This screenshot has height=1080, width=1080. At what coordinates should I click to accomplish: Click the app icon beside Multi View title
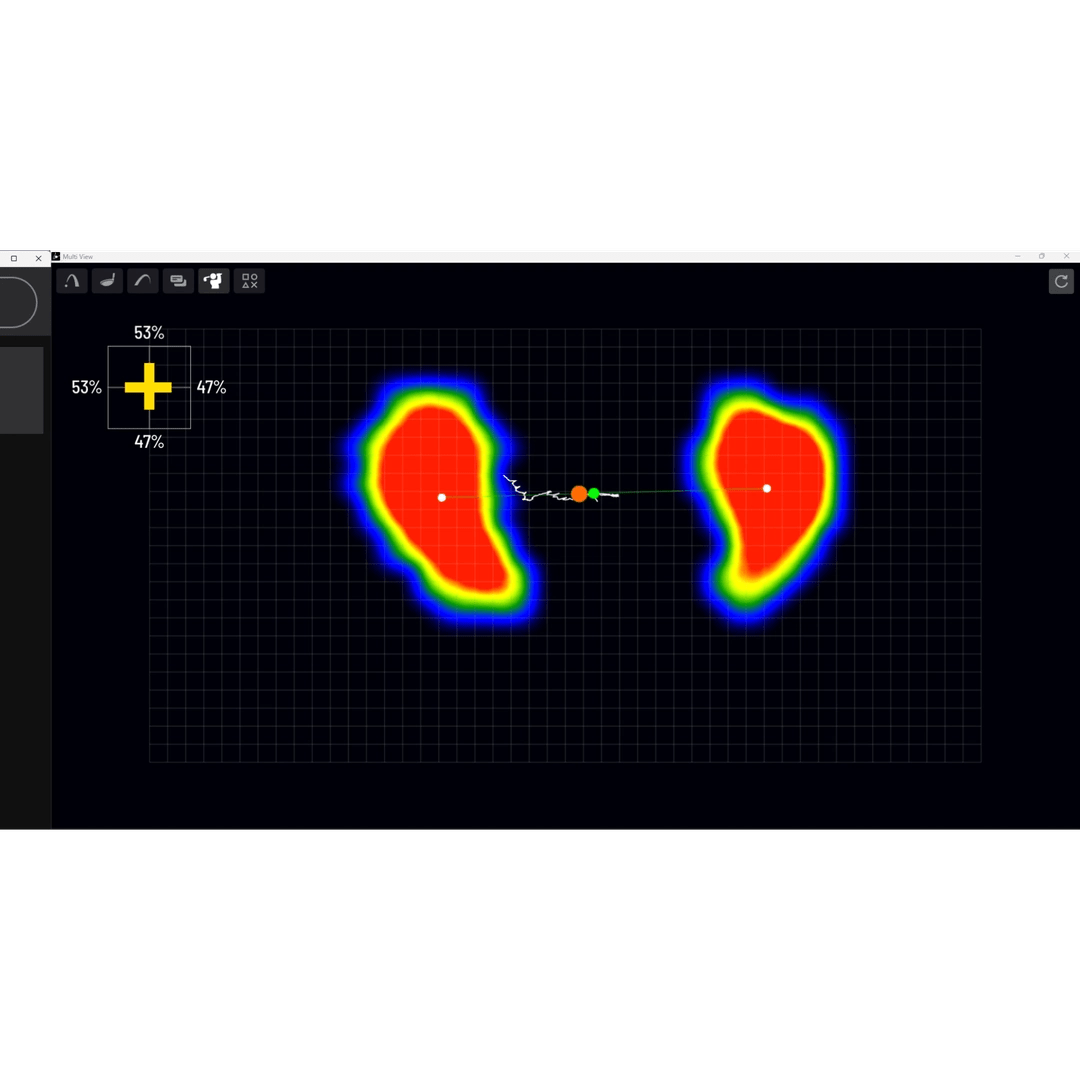(56, 257)
